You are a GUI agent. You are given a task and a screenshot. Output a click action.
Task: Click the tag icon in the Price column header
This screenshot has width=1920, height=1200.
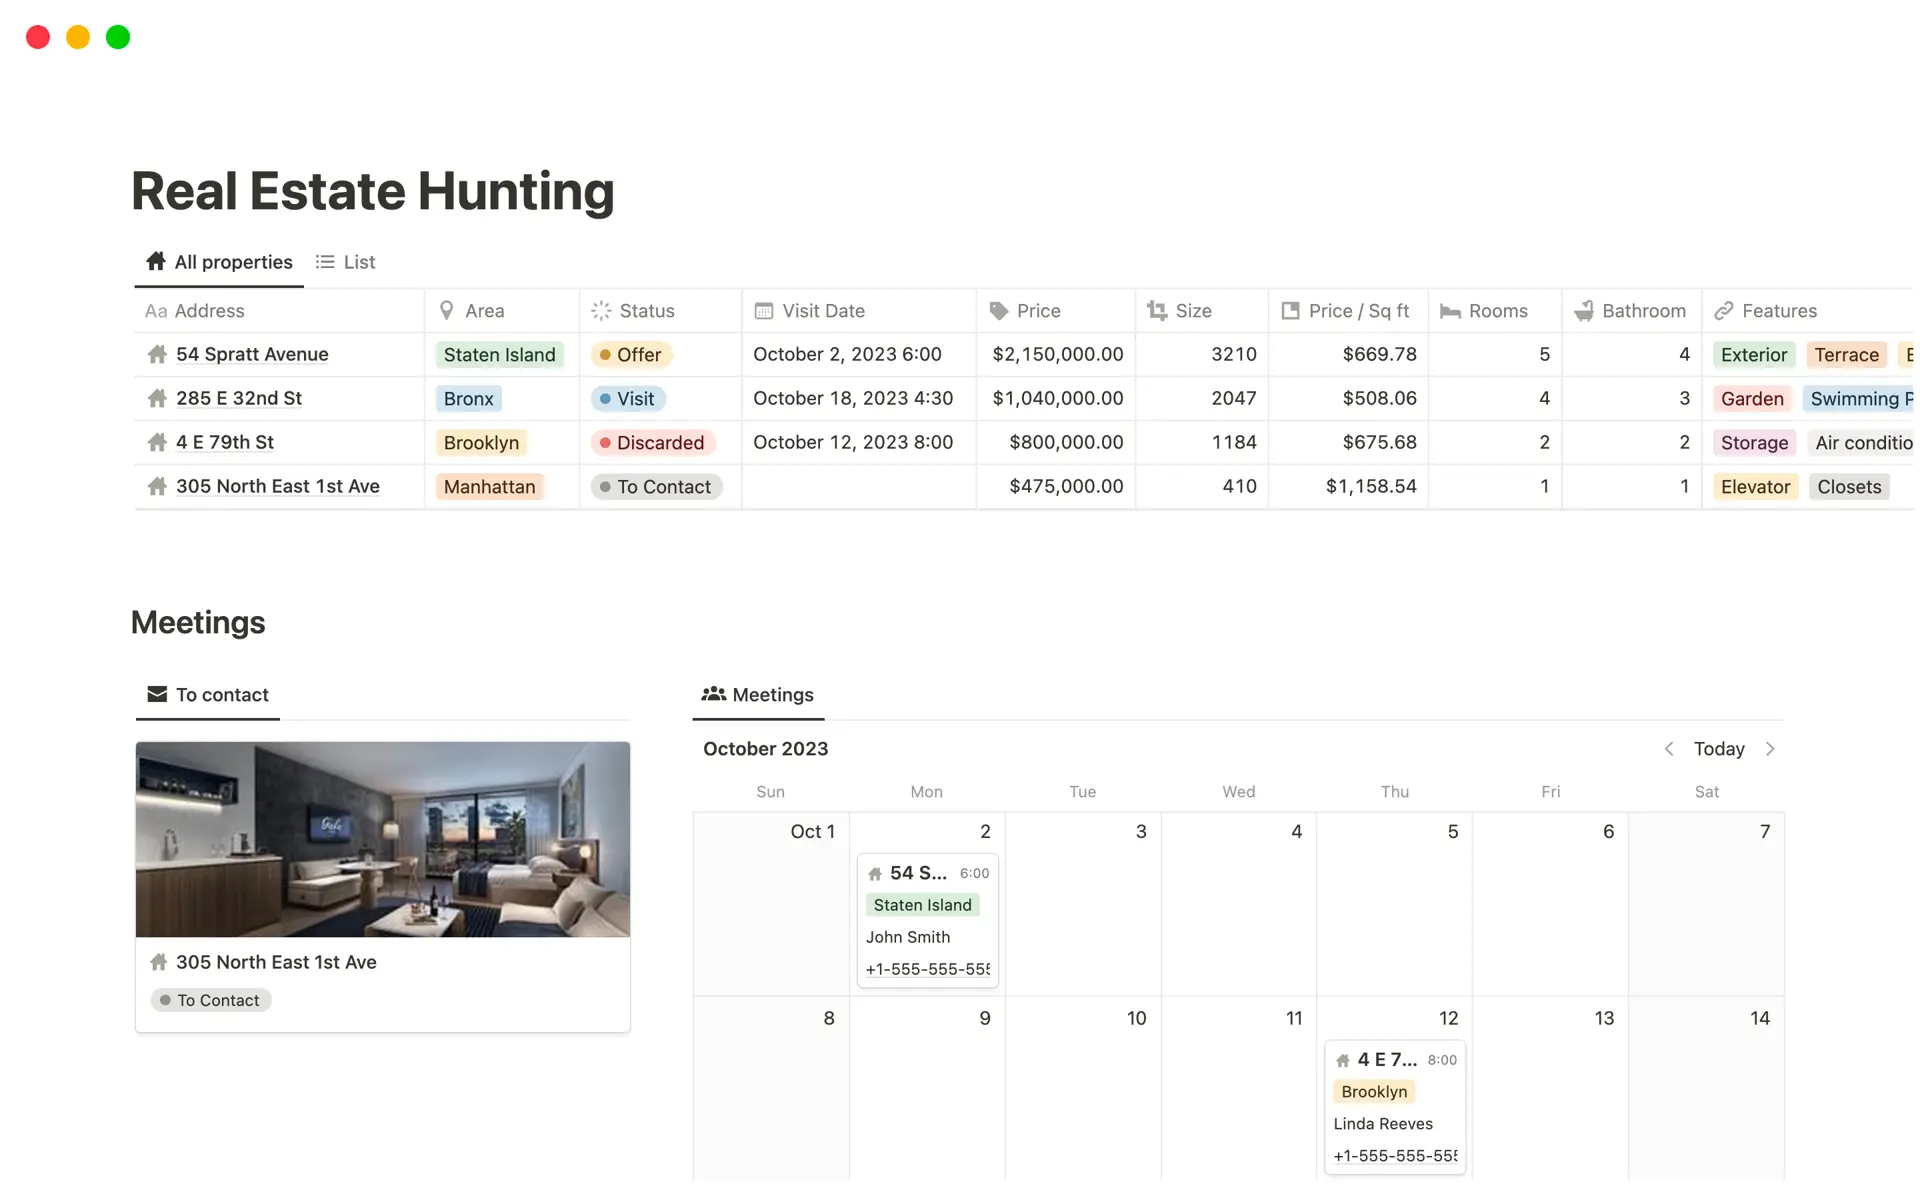pyautogui.click(x=999, y=311)
